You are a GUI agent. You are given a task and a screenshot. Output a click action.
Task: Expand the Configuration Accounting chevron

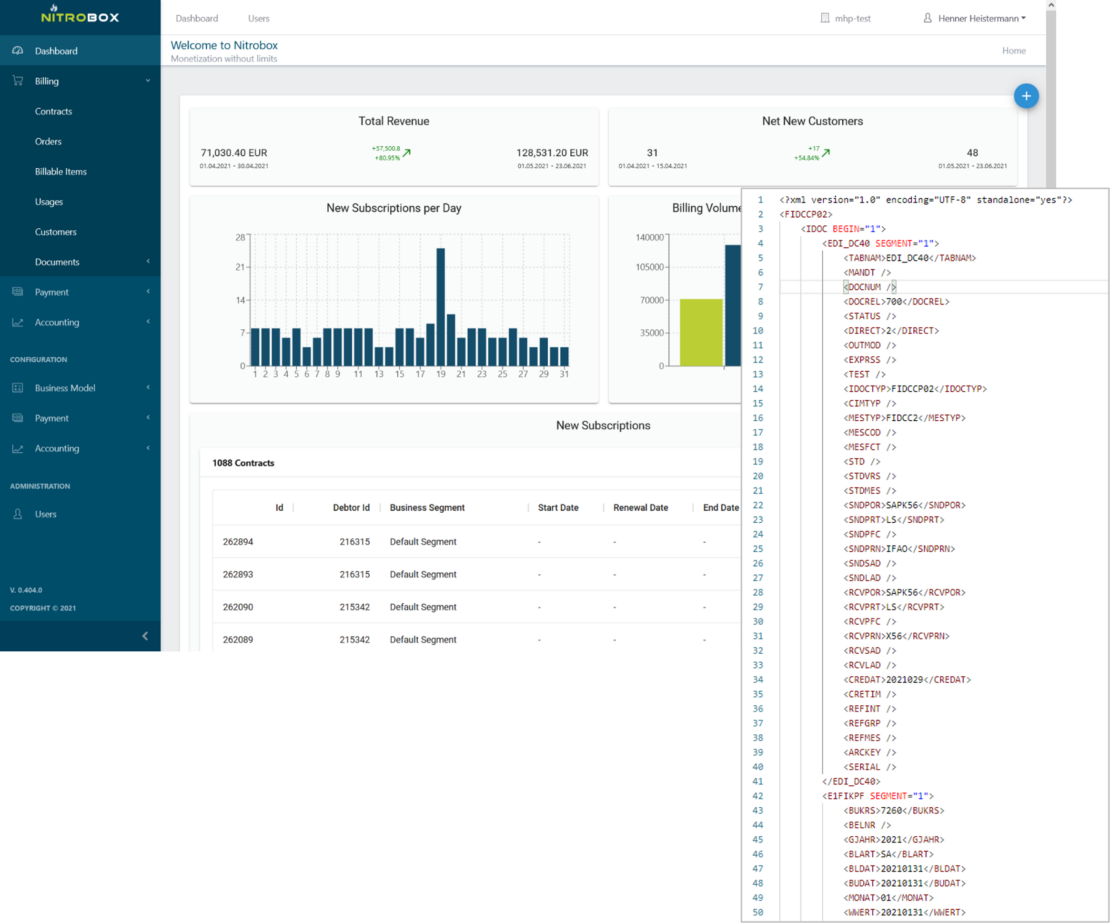[148, 448]
